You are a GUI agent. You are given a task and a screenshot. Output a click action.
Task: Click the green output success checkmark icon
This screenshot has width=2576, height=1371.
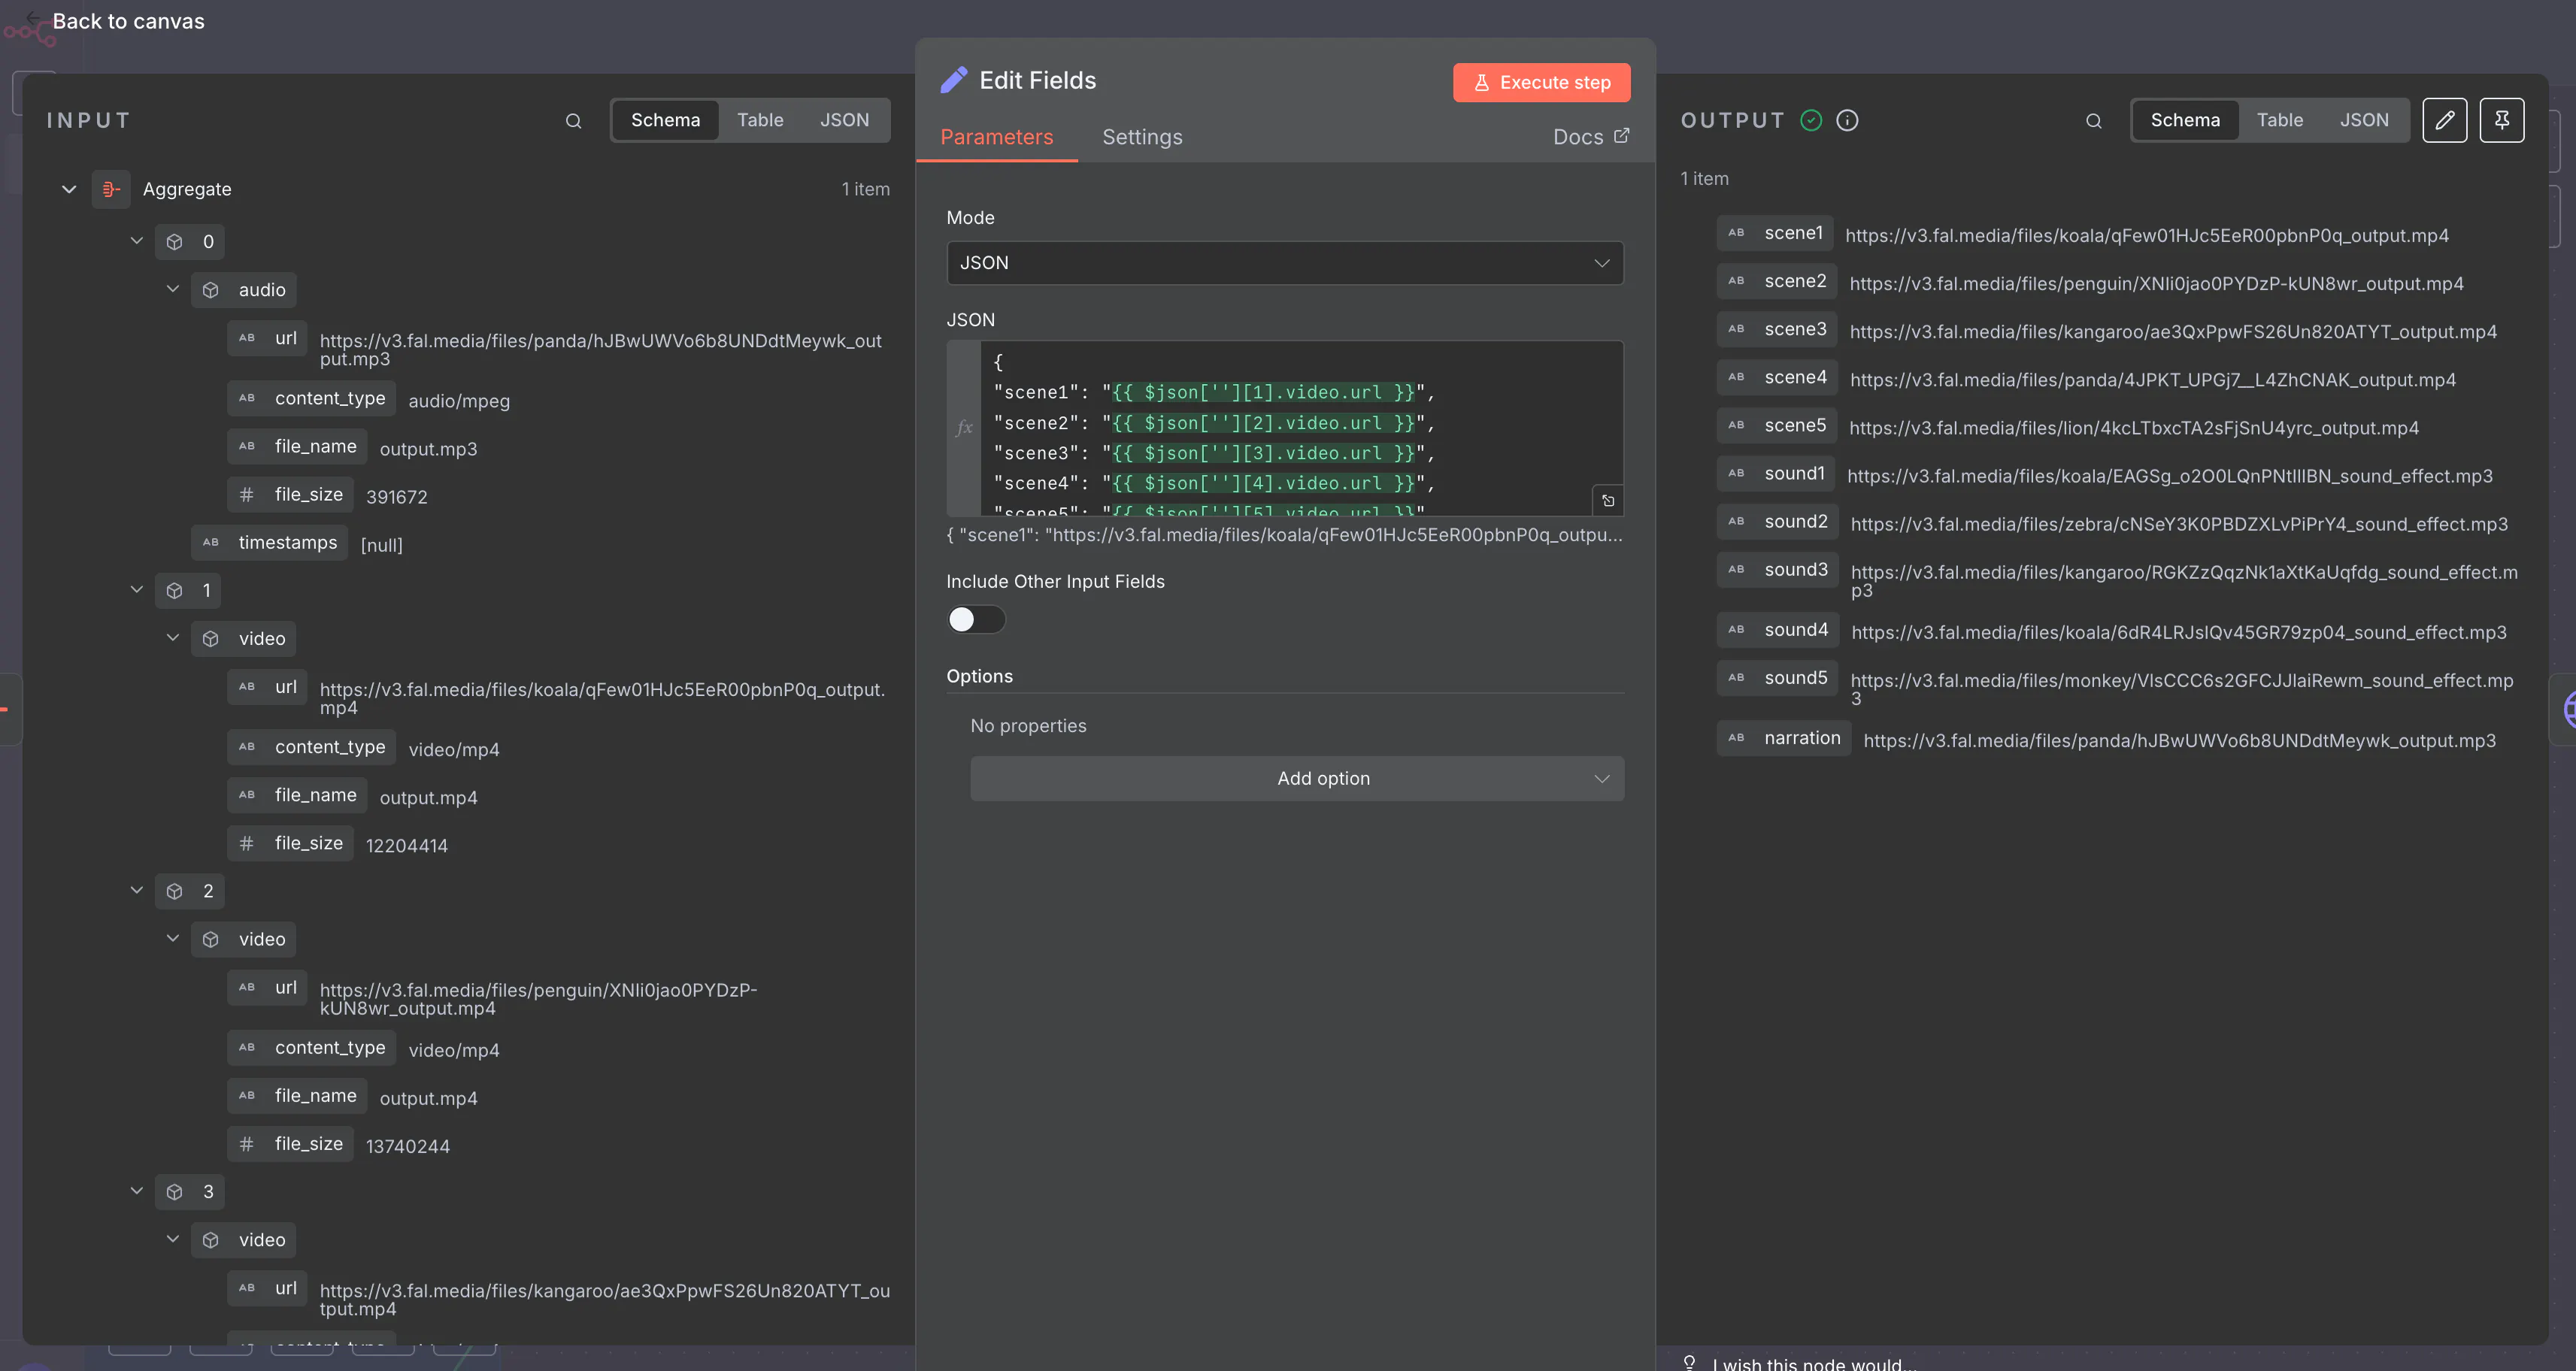click(x=1811, y=120)
